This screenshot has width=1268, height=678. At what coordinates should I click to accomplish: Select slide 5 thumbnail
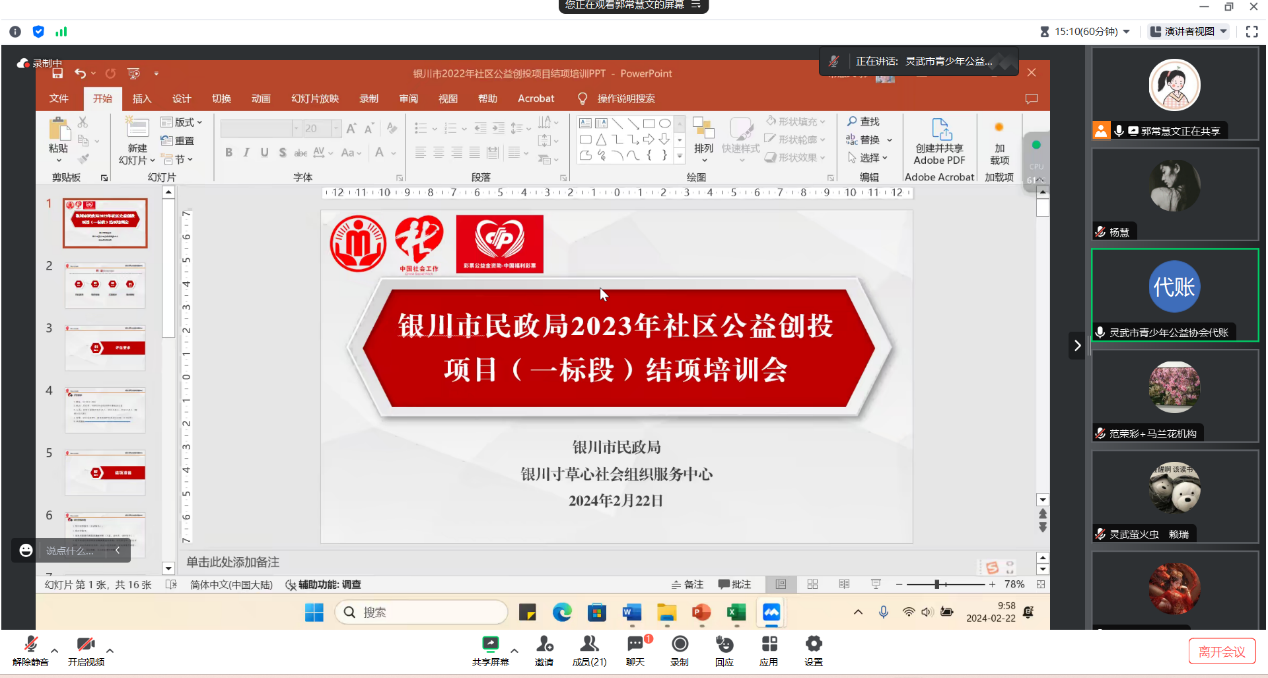pos(105,473)
